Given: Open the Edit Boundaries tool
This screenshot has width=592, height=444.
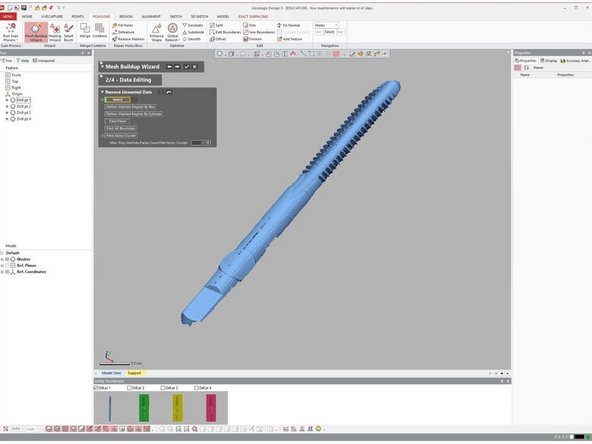Looking at the screenshot, I should coord(225,32).
